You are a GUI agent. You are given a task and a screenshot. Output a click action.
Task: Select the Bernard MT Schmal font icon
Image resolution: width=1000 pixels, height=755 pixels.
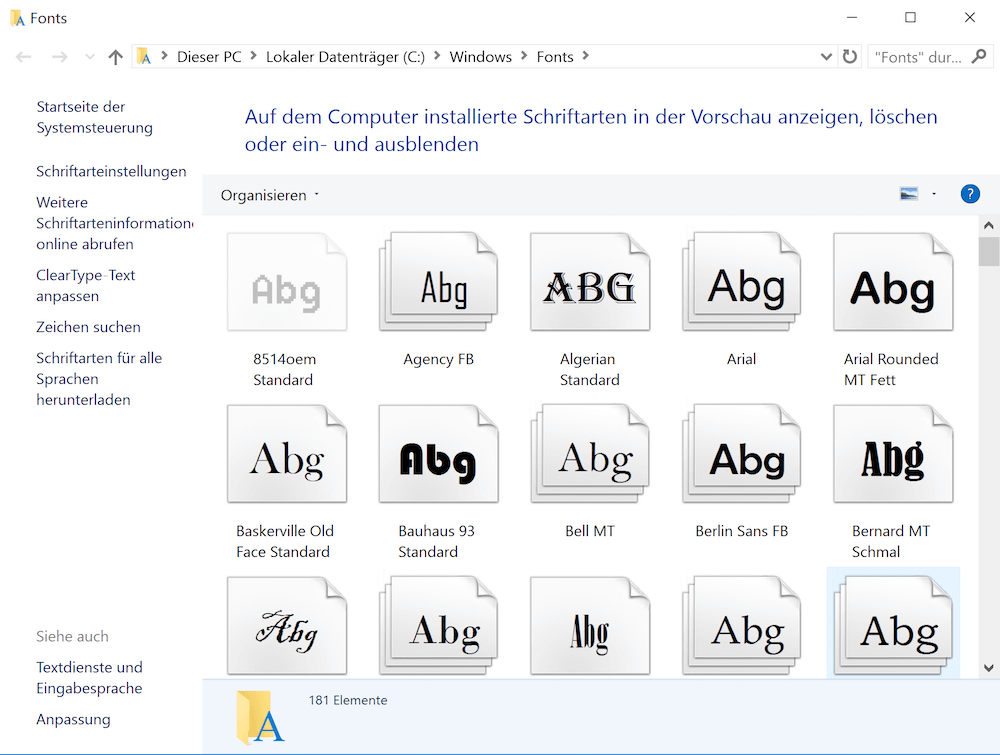893,454
